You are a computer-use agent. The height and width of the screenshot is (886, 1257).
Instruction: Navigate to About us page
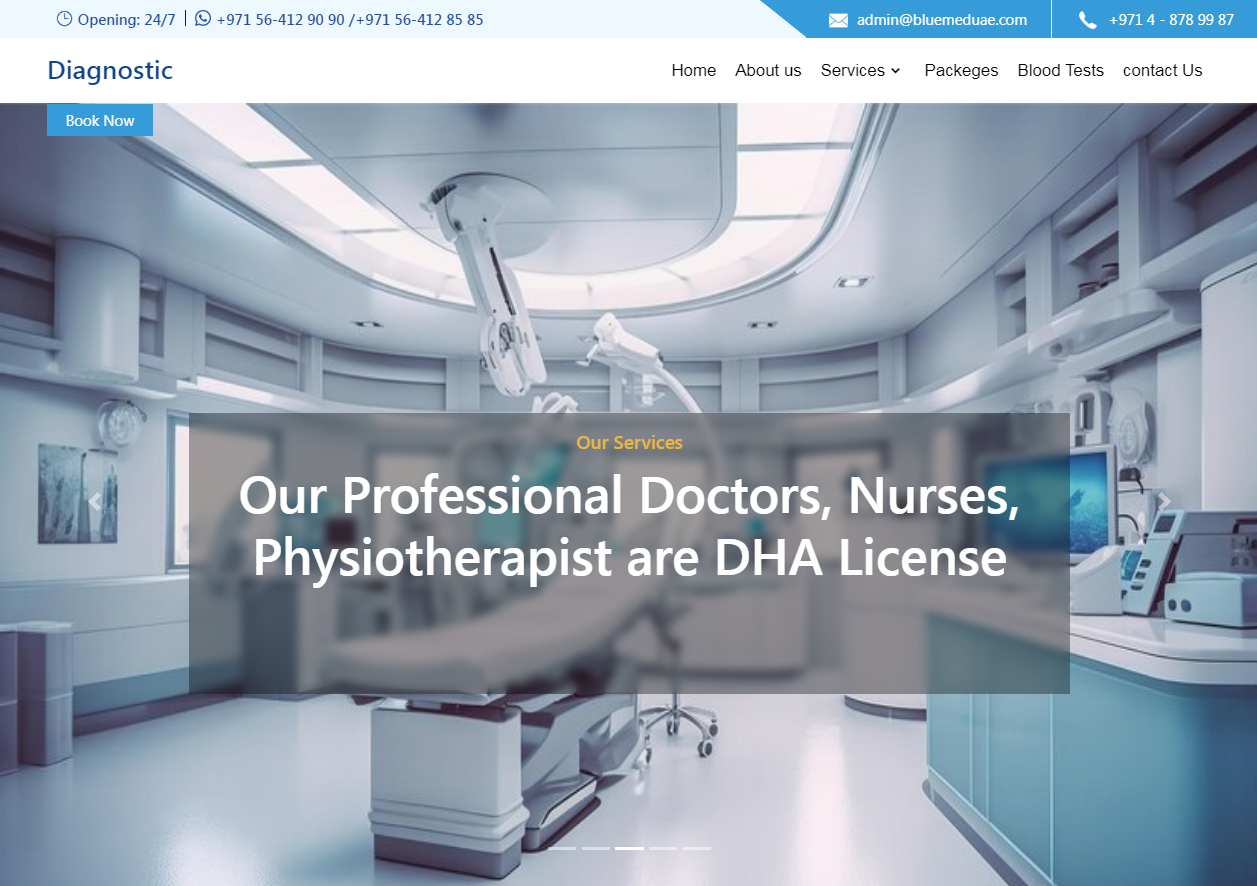click(768, 70)
